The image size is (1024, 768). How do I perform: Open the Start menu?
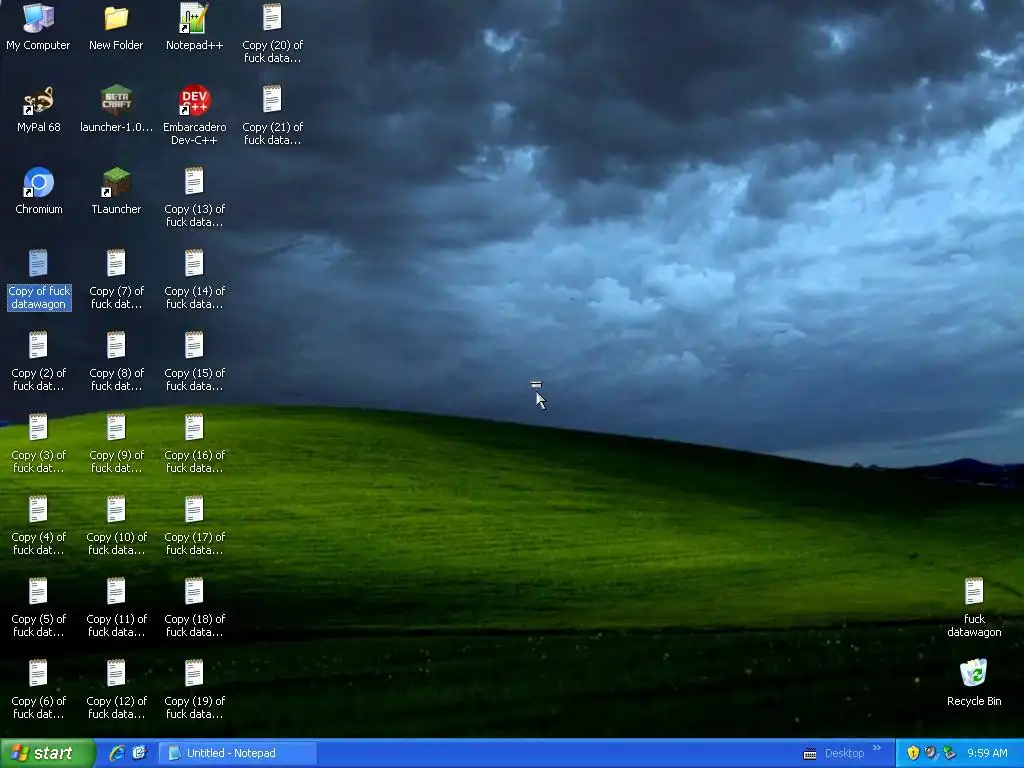48,753
